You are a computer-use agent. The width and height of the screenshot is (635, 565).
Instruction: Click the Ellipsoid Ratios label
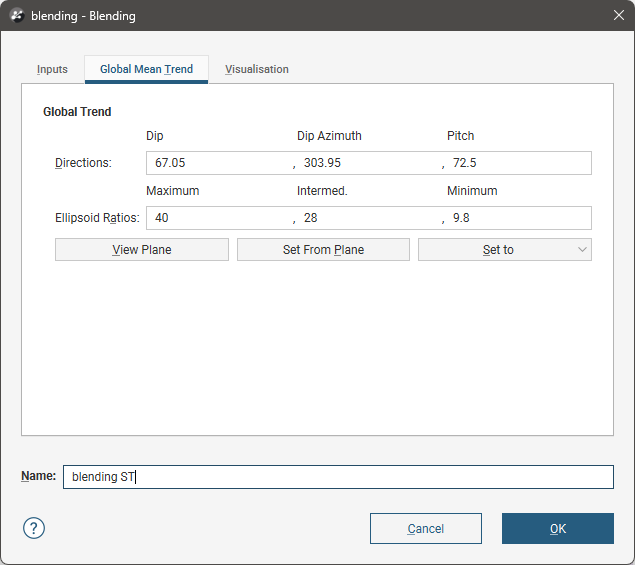tap(97, 218)
